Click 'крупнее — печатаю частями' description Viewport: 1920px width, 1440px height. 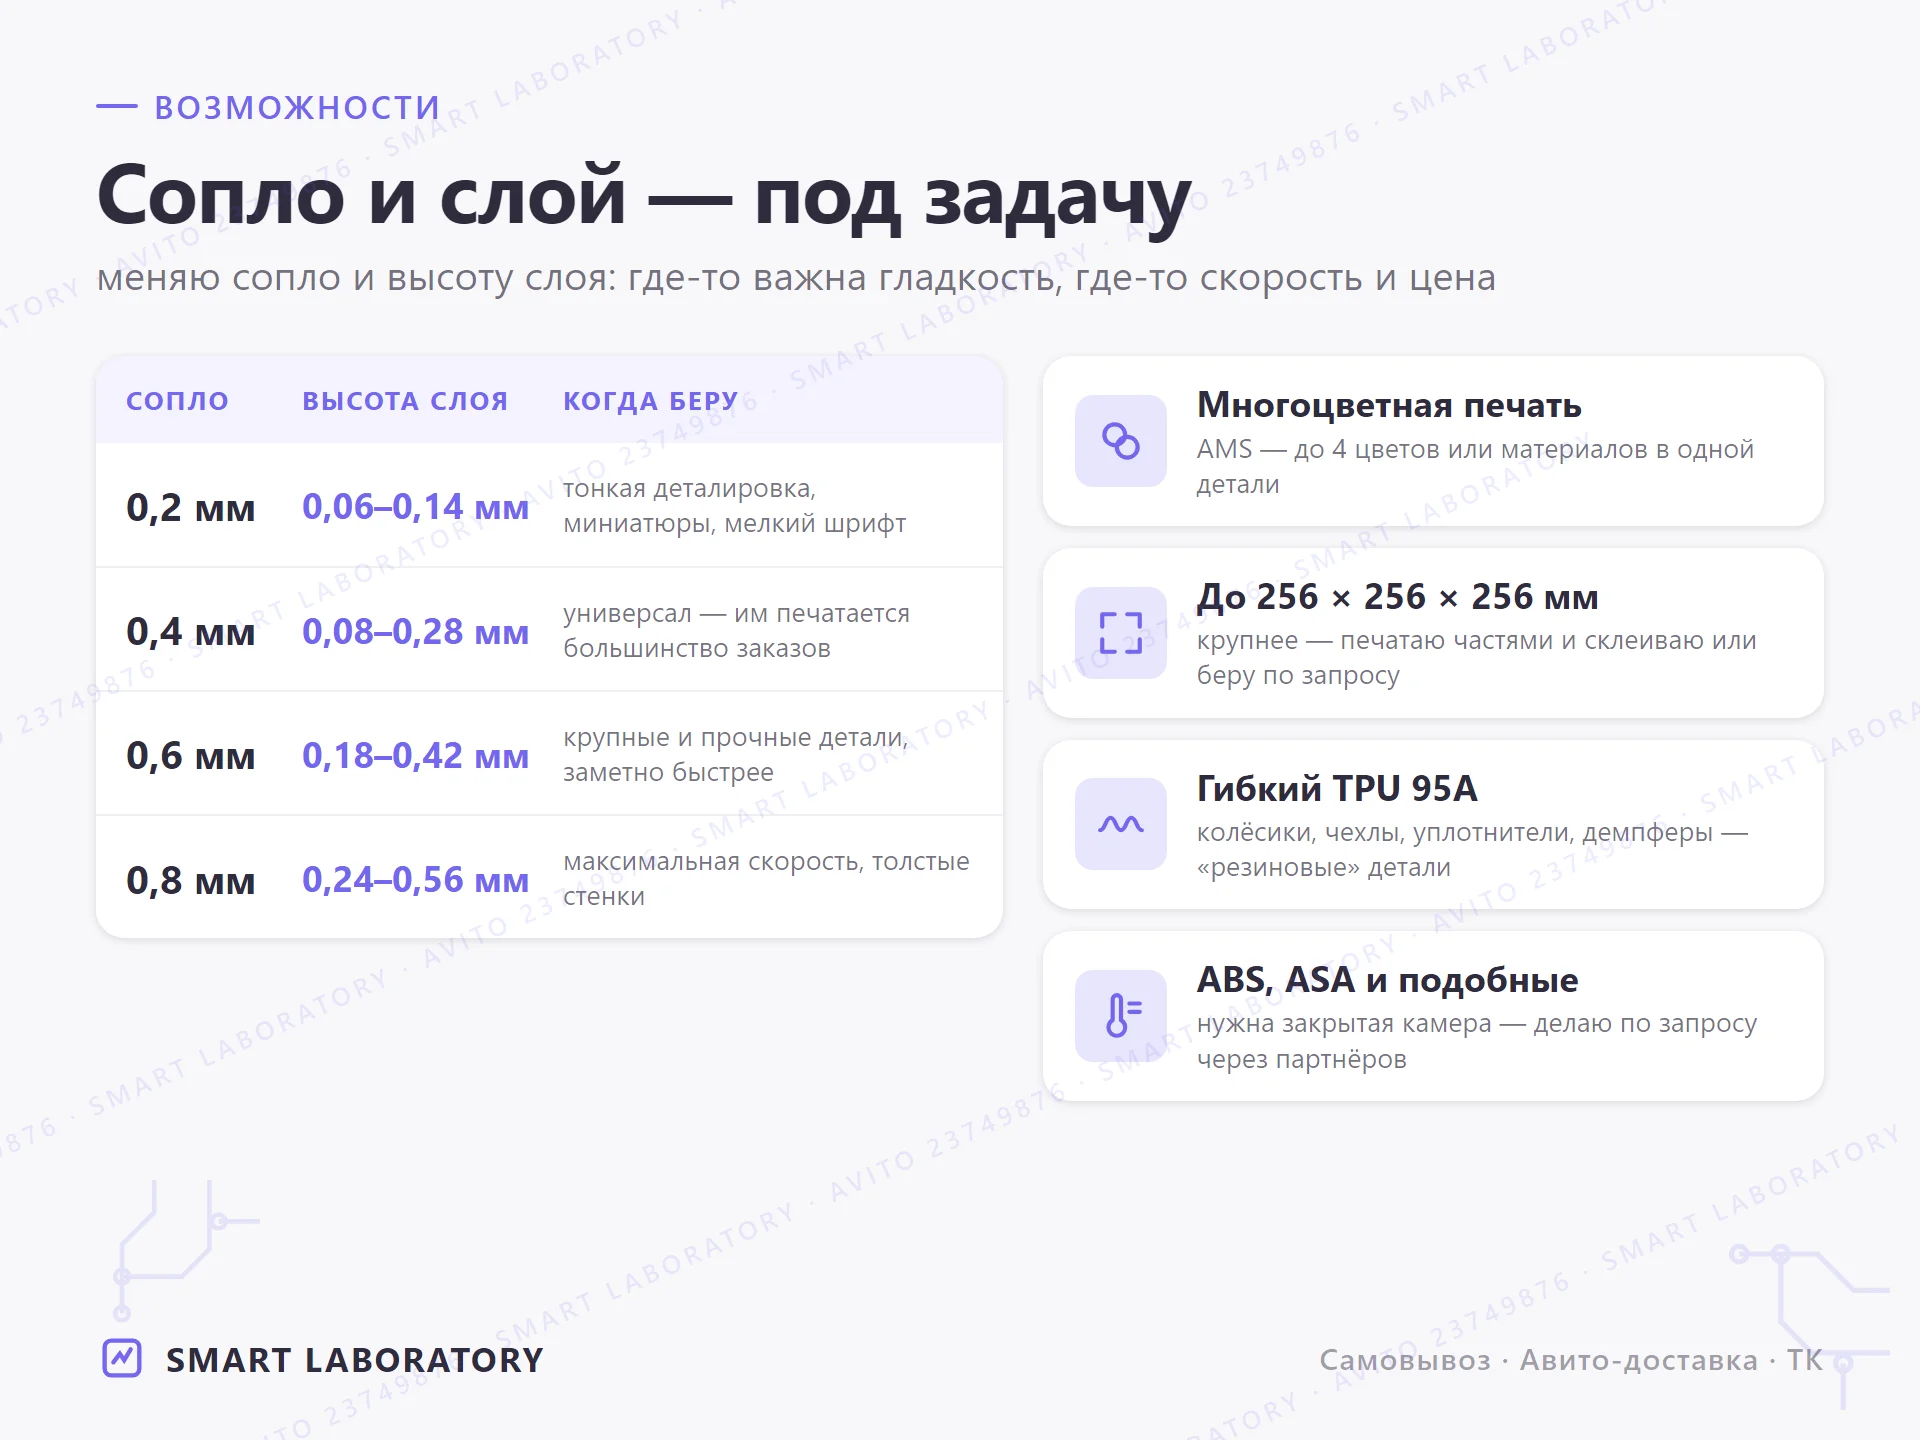tap(1477, 657)
